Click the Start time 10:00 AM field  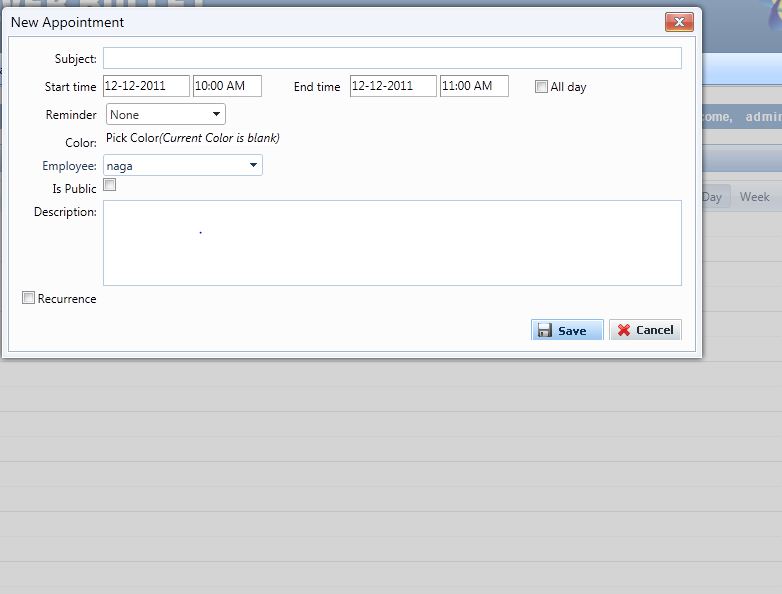point(227,86)
